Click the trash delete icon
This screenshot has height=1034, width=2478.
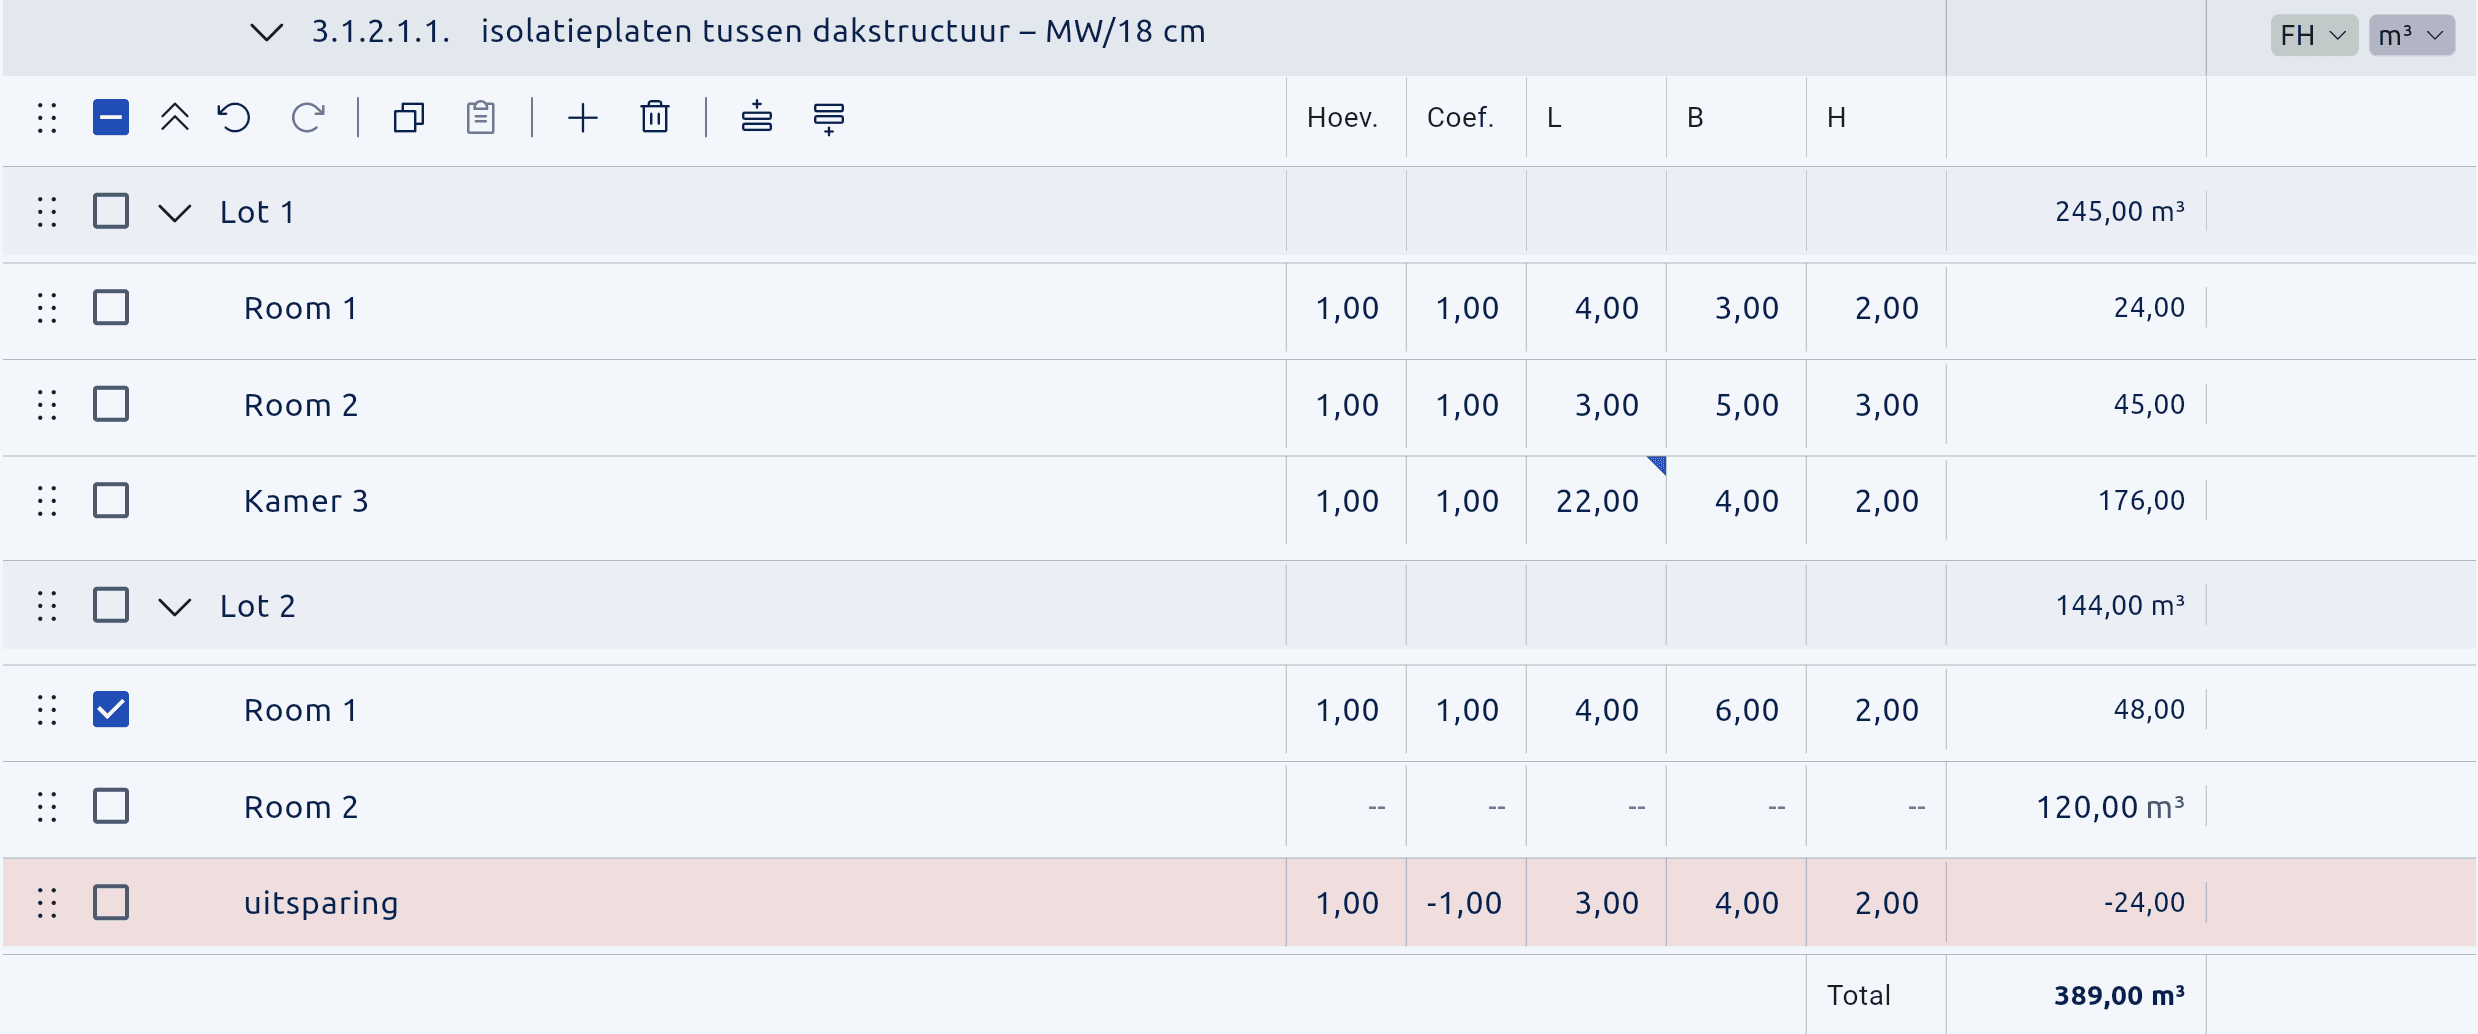click(655, 118)
